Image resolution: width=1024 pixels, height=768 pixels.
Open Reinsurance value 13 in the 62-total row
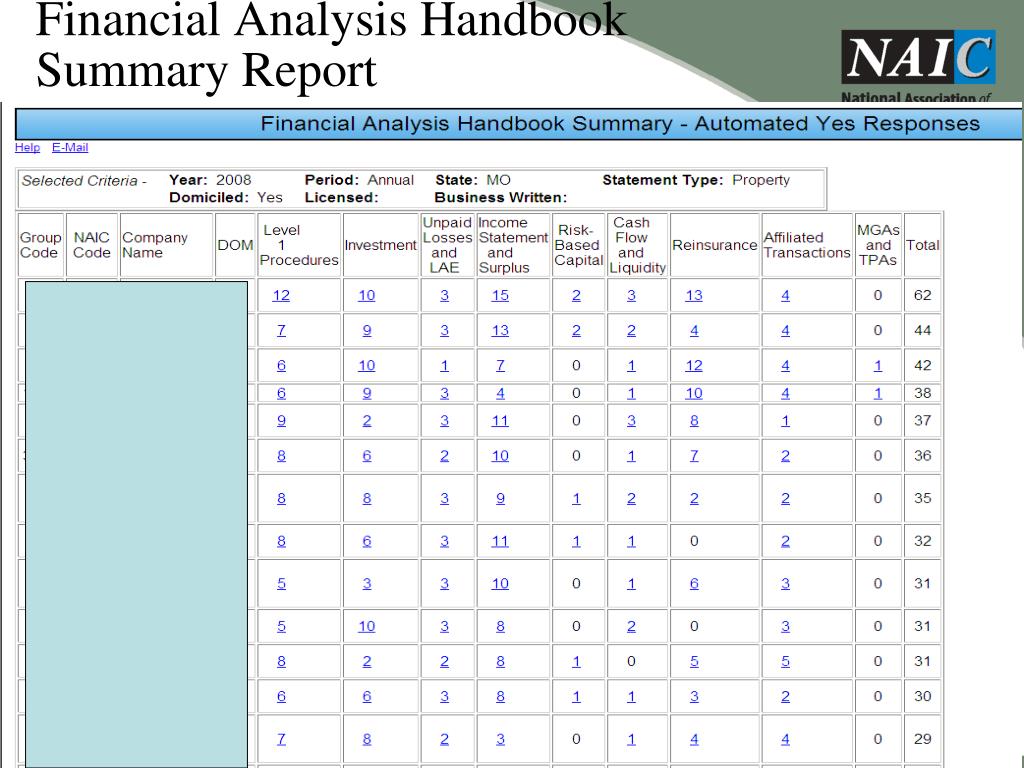694,295
